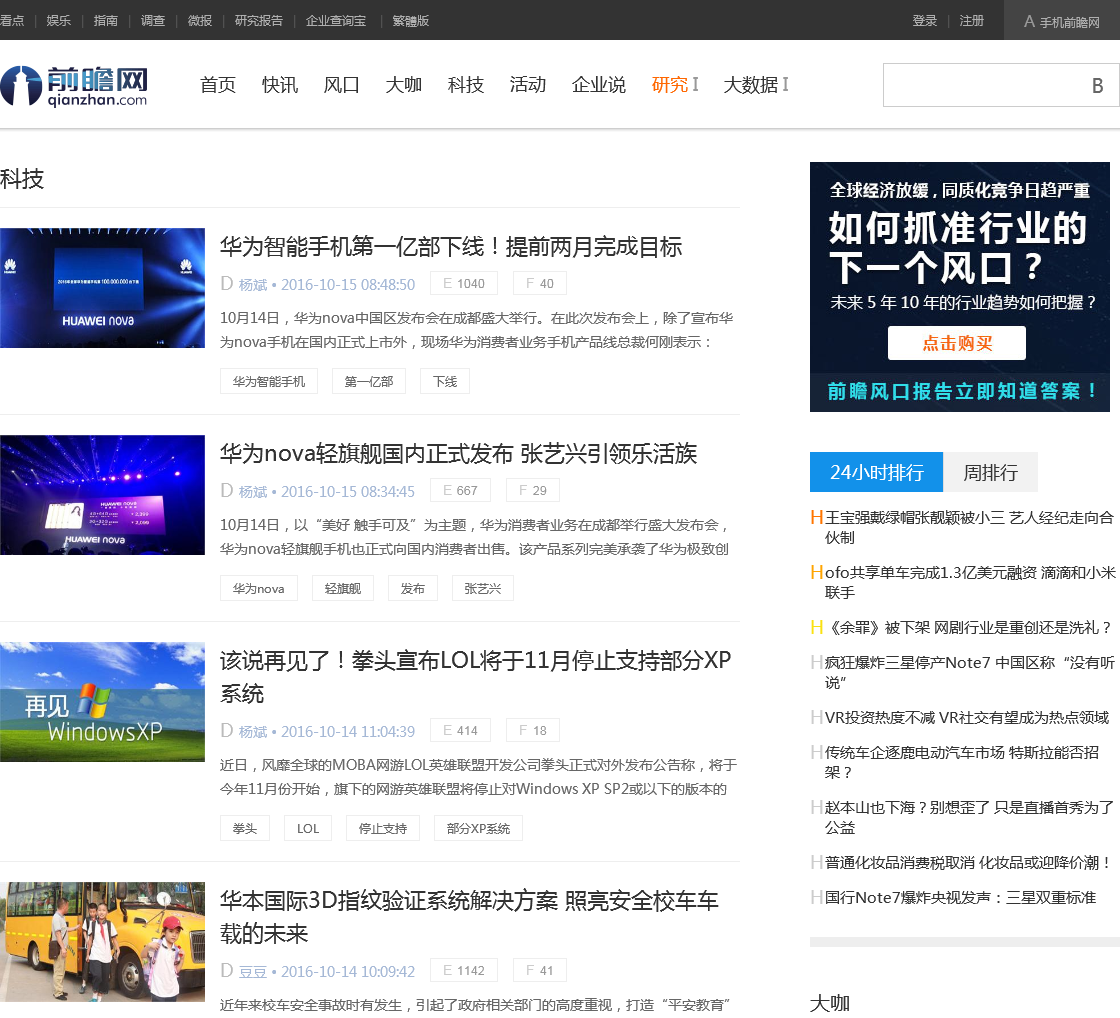Viewport: 1120px width, 1018px height.
Task: Click the 点击购买 button in the ad
Action: [x=957, y=344]
